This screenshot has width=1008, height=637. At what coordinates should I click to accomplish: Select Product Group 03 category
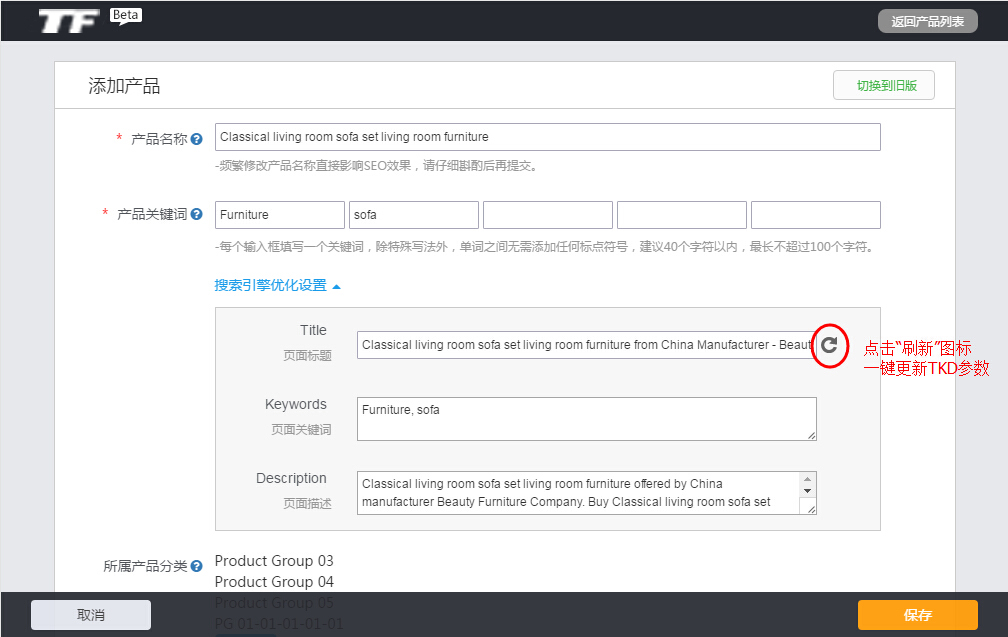point(274,561)
